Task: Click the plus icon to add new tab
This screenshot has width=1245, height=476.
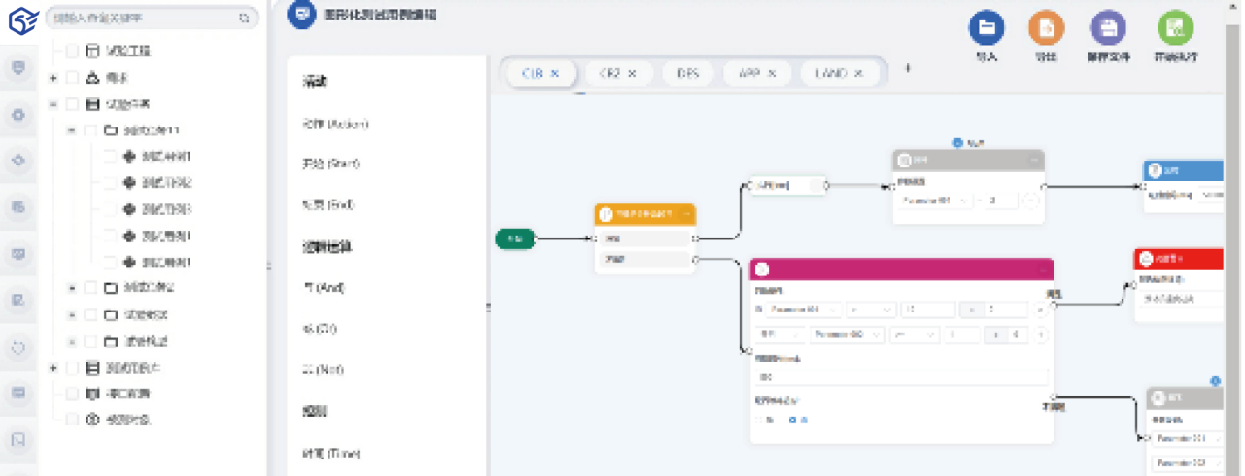Action: click(x=908, y=69)
